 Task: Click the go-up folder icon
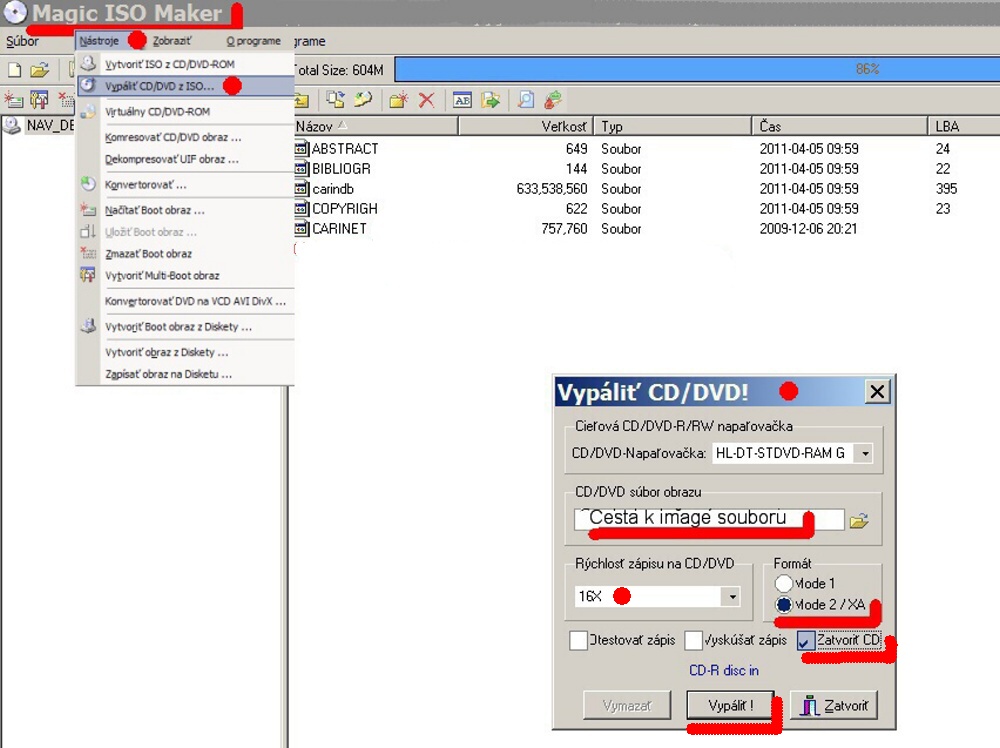point(300,100)
